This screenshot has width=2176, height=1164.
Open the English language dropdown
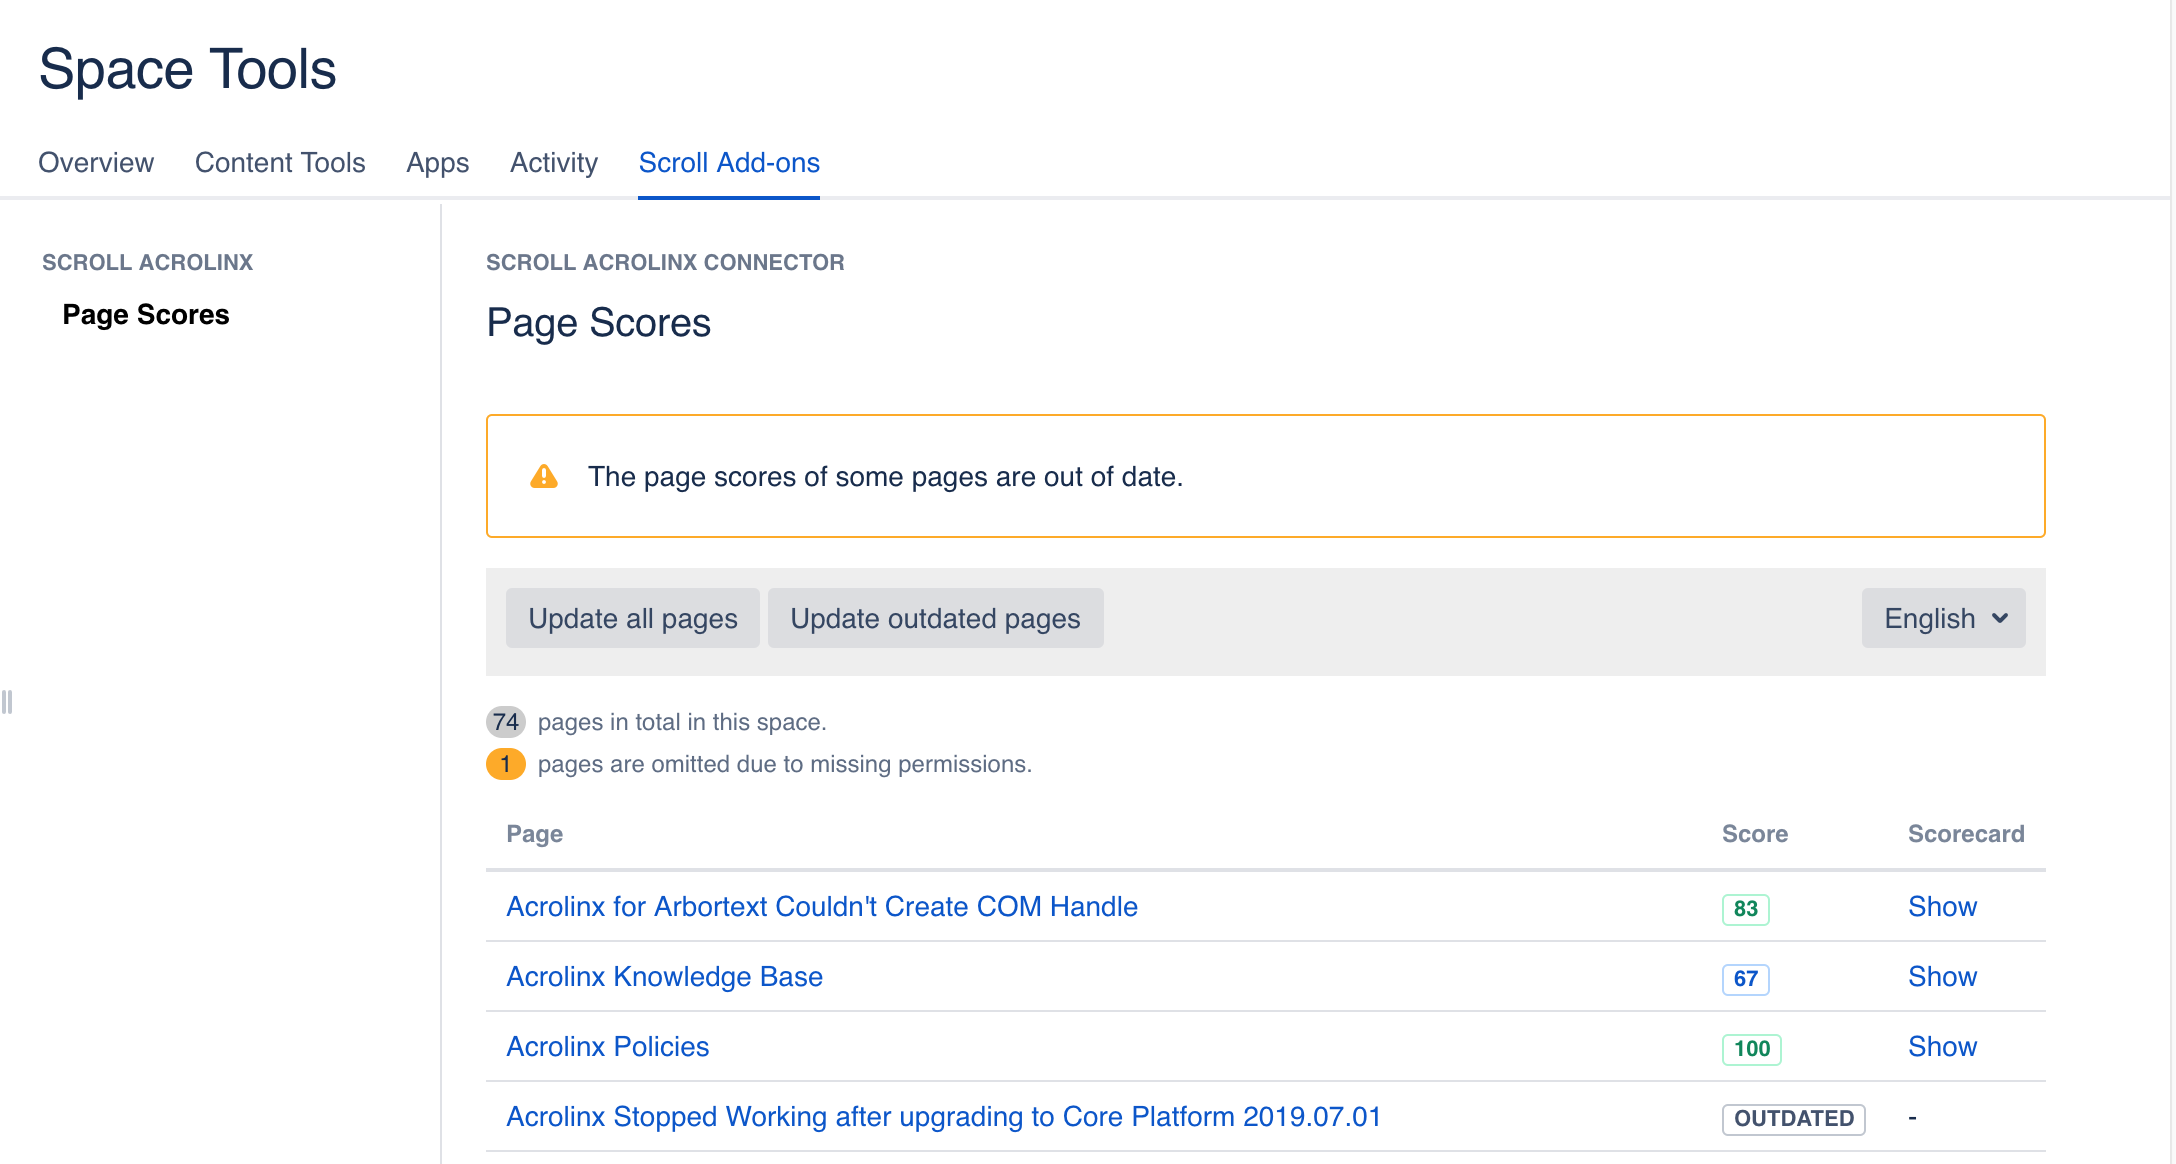point(1943,618)
